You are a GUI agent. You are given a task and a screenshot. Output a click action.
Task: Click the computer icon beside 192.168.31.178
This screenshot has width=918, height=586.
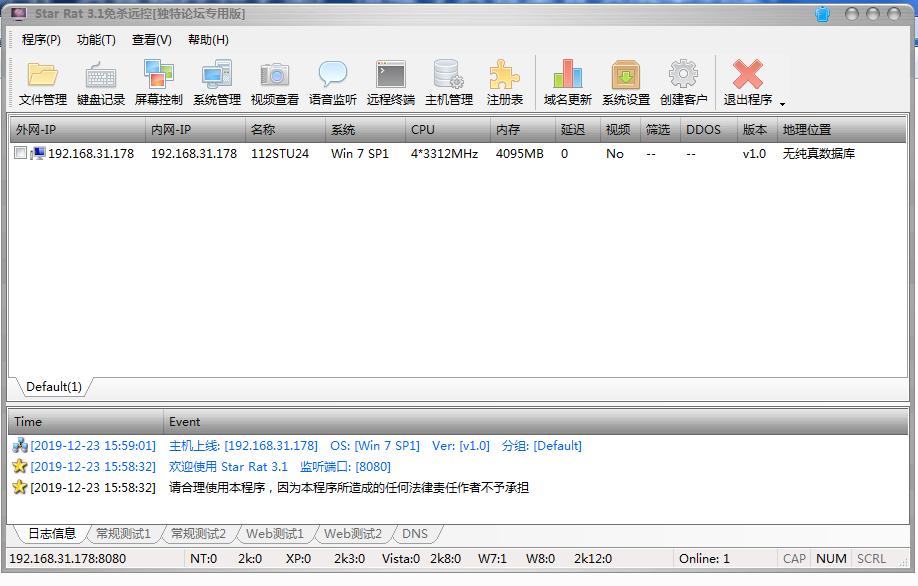coord(37,153)
